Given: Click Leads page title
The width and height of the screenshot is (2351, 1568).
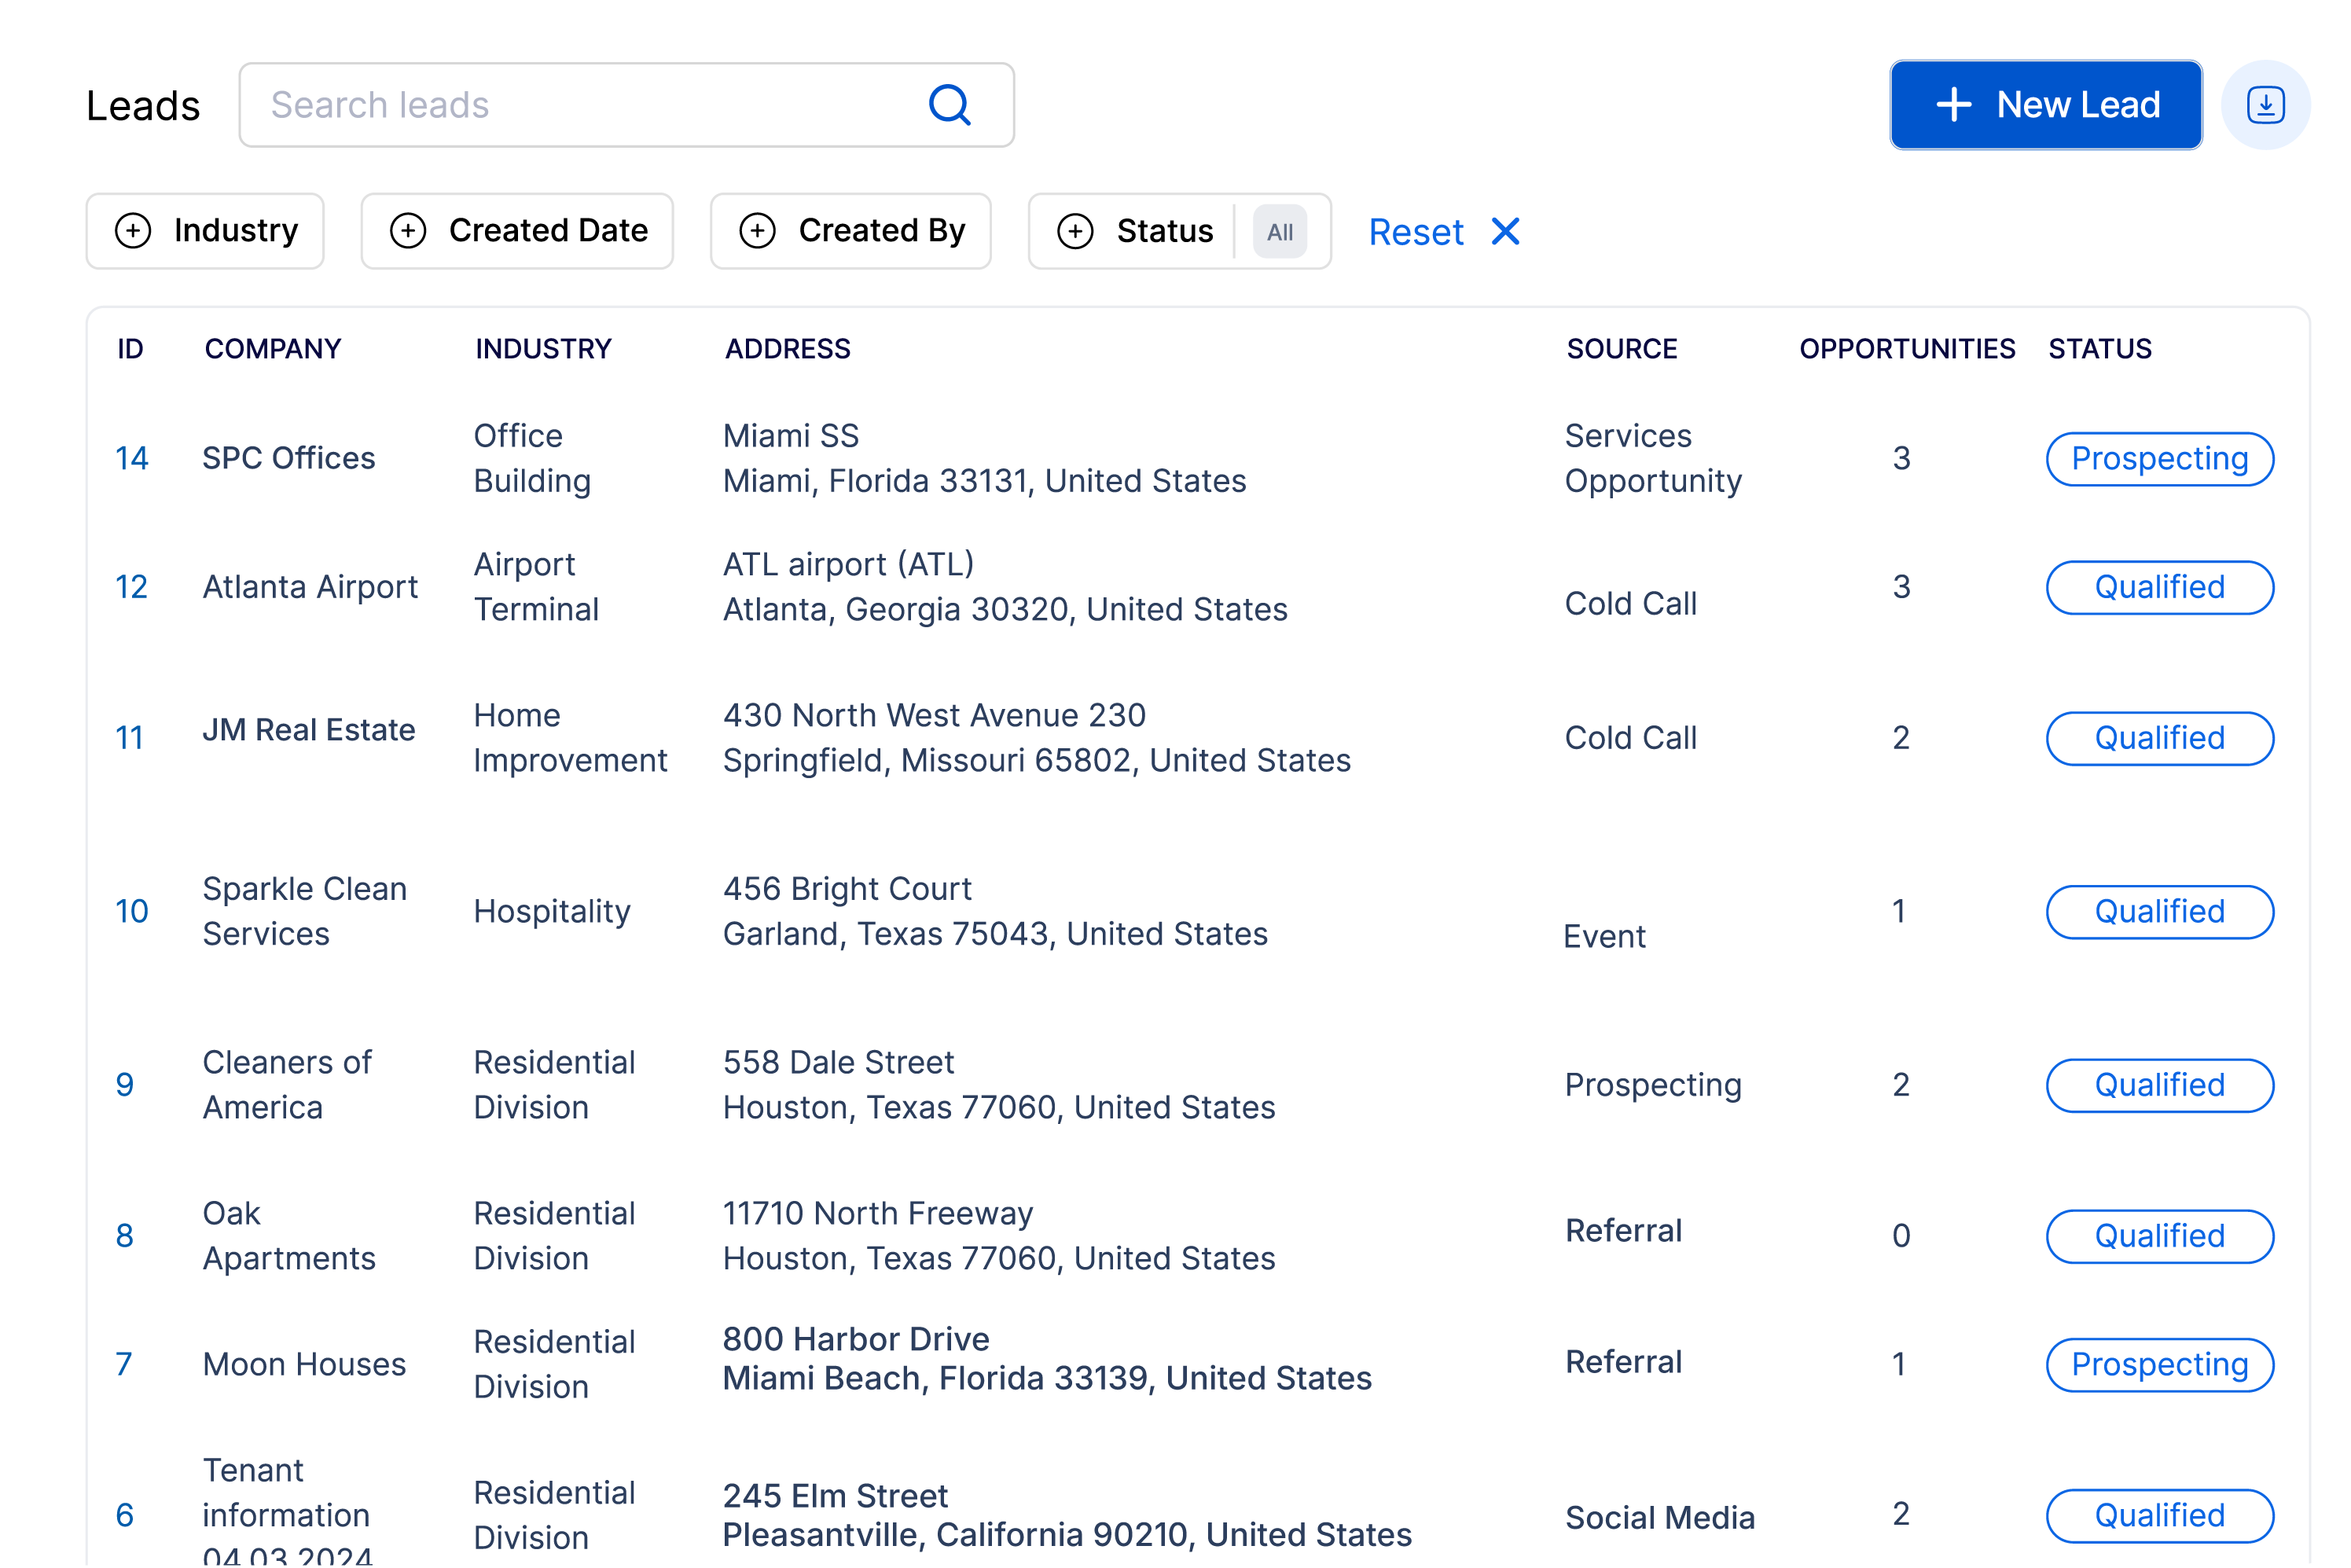Looking at the screenshot, I should [143, 106].
